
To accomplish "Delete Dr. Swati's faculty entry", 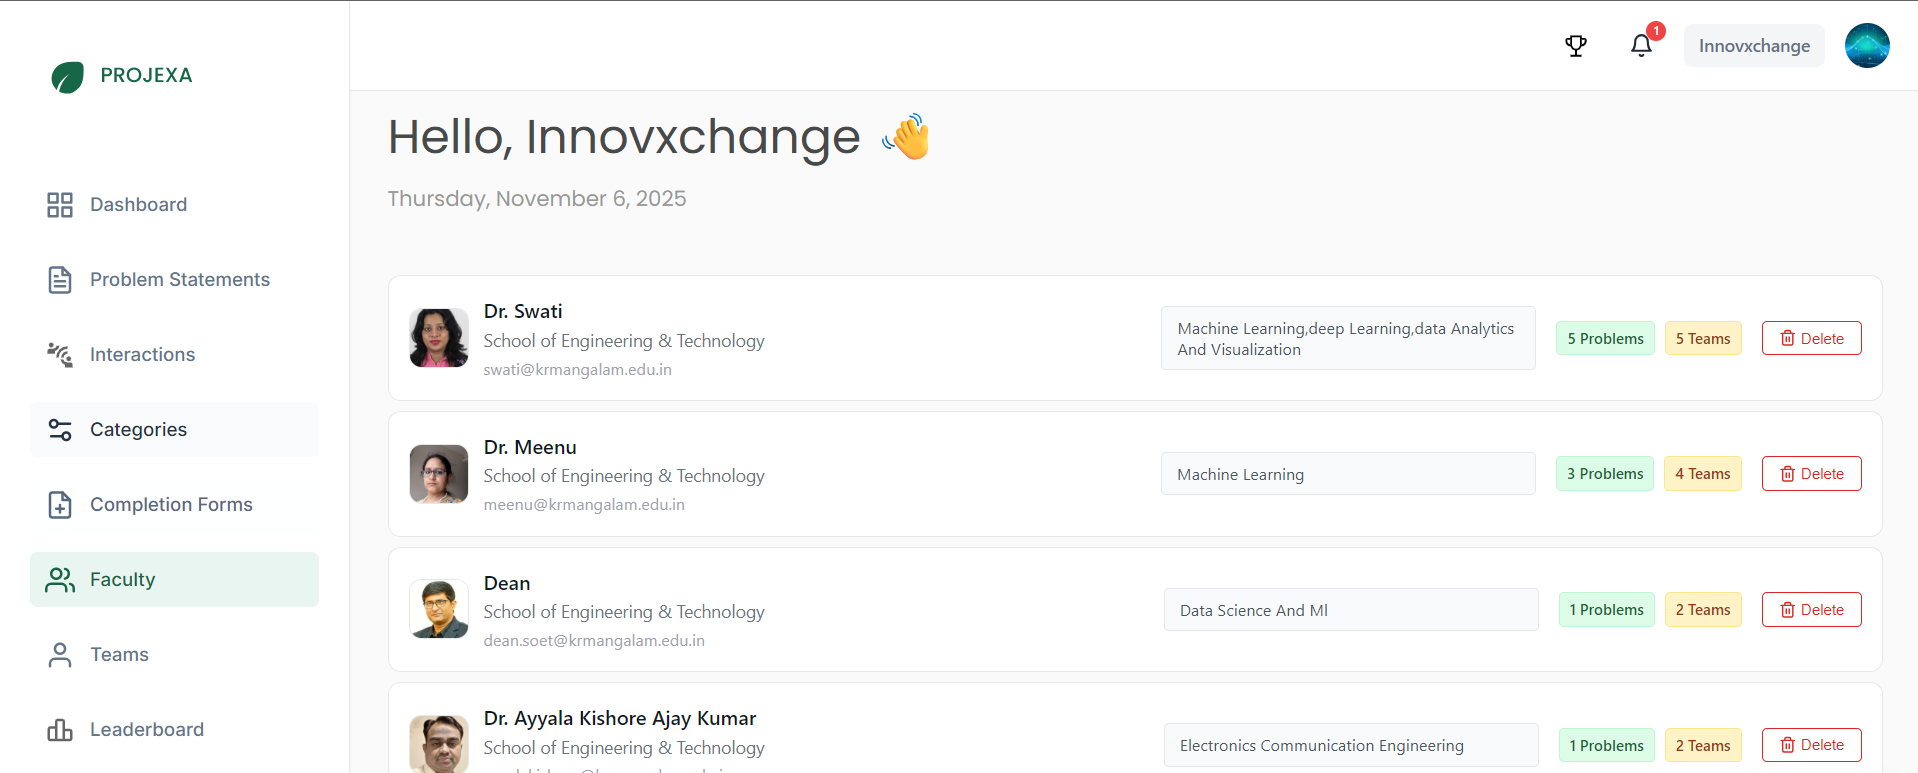I will (1811, 339).
